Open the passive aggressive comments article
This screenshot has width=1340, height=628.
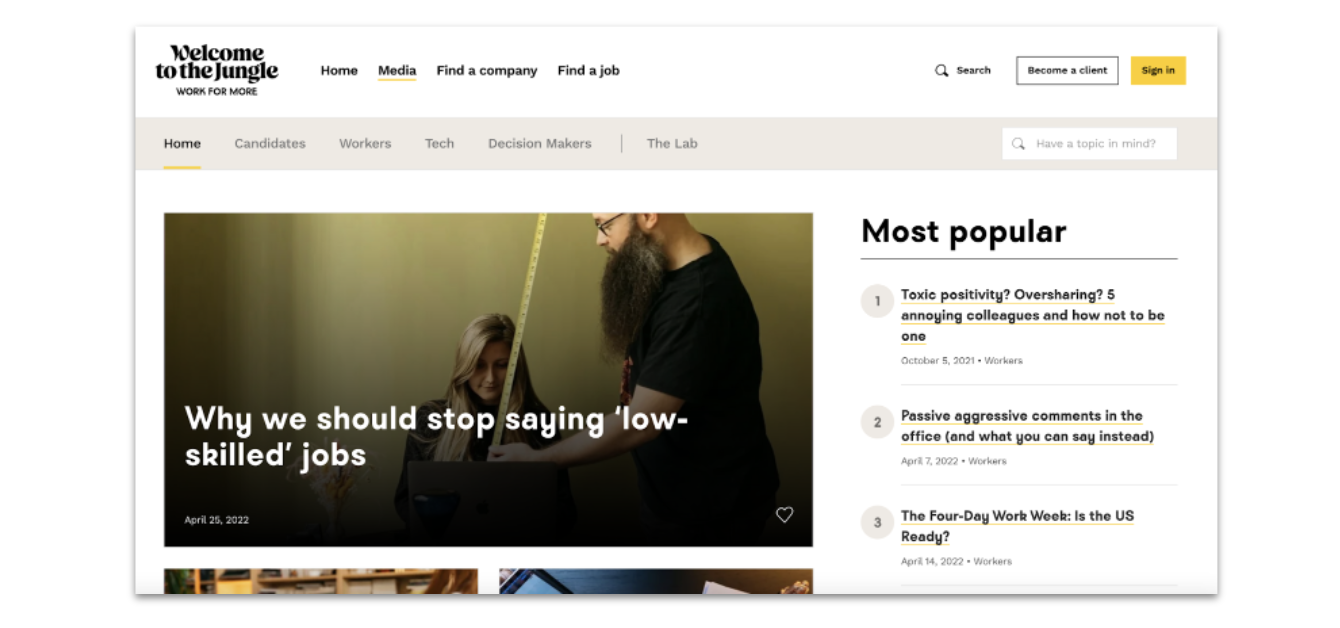[1027, 426]
